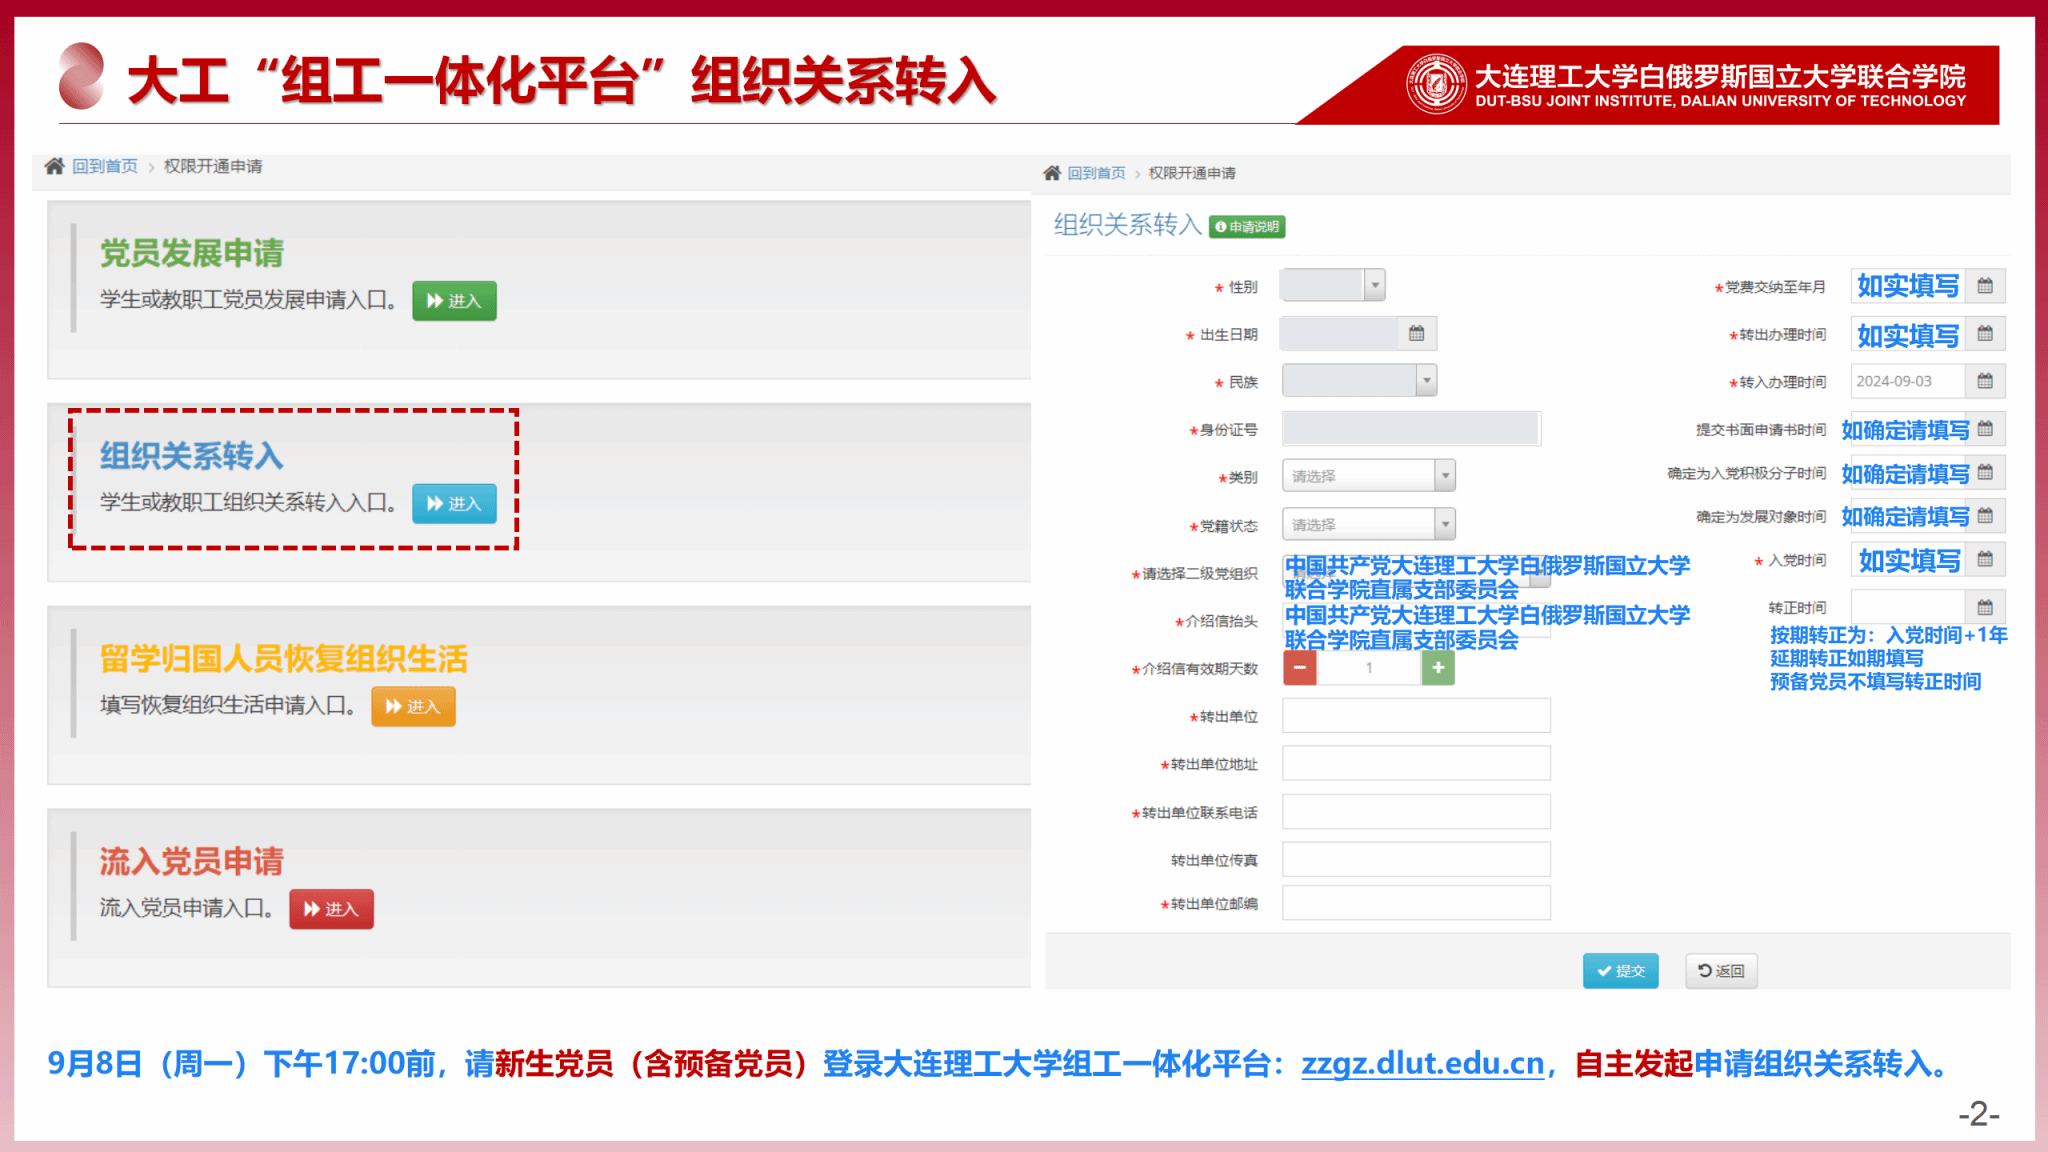
Task: Click the green 申请说明 info badge
Action: (x=1247, y=227)
